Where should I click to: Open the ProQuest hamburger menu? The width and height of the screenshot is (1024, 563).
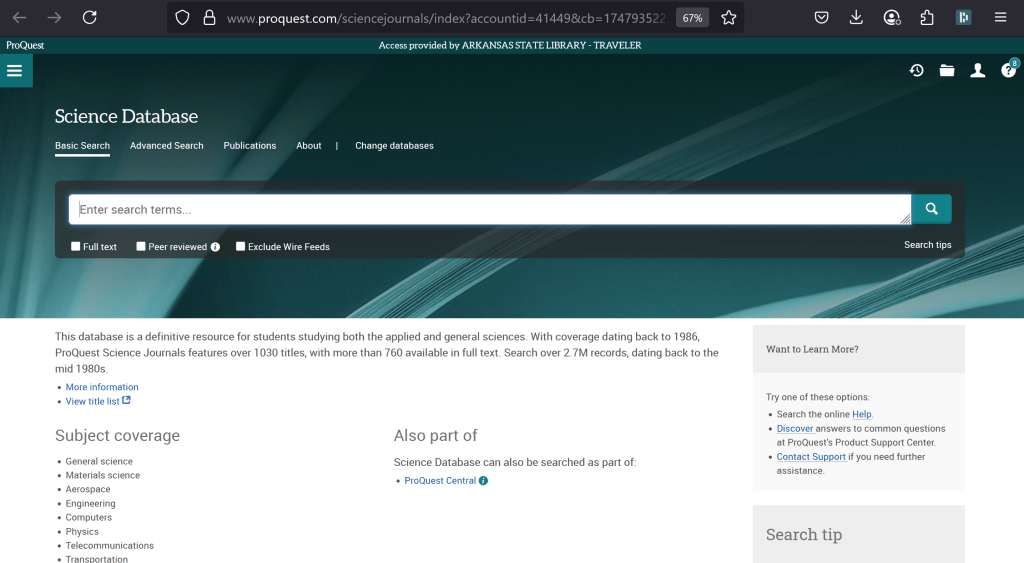pyautogui.click(x=14, y=70)
